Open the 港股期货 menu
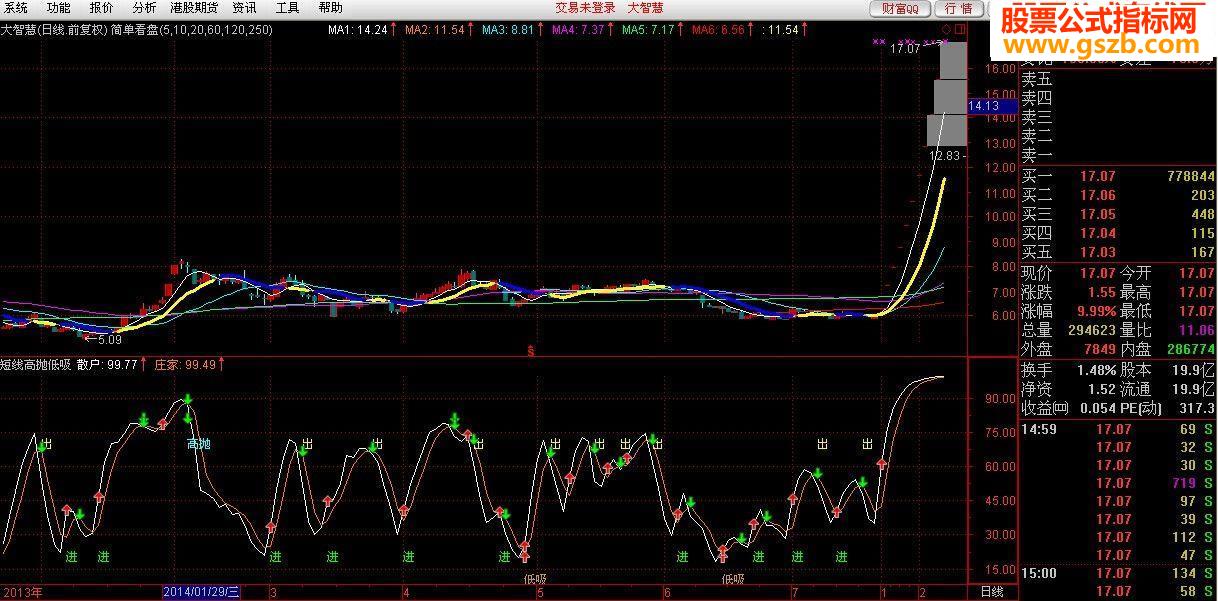 coord(194,8)
